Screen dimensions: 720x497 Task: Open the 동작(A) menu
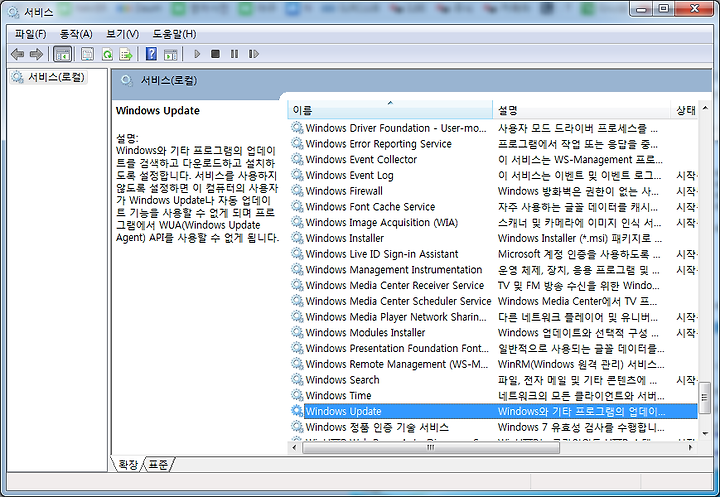[x=76, y=34]
